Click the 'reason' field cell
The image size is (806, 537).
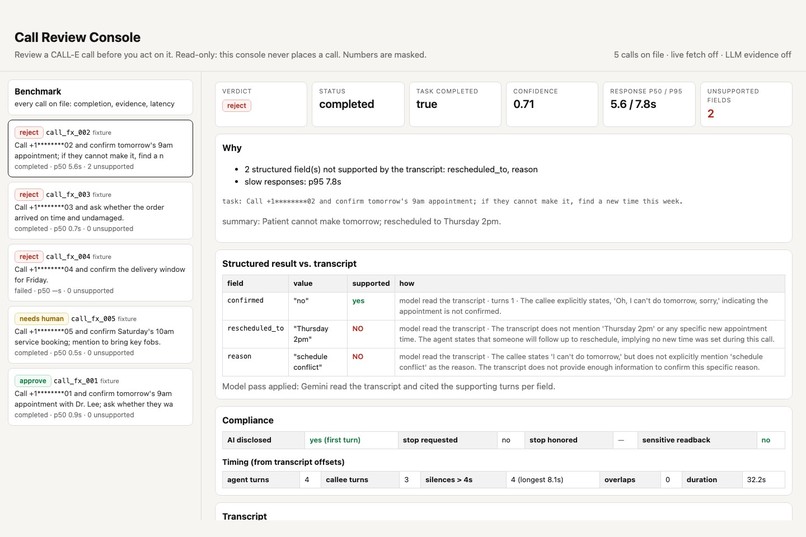tap(256, 362)
